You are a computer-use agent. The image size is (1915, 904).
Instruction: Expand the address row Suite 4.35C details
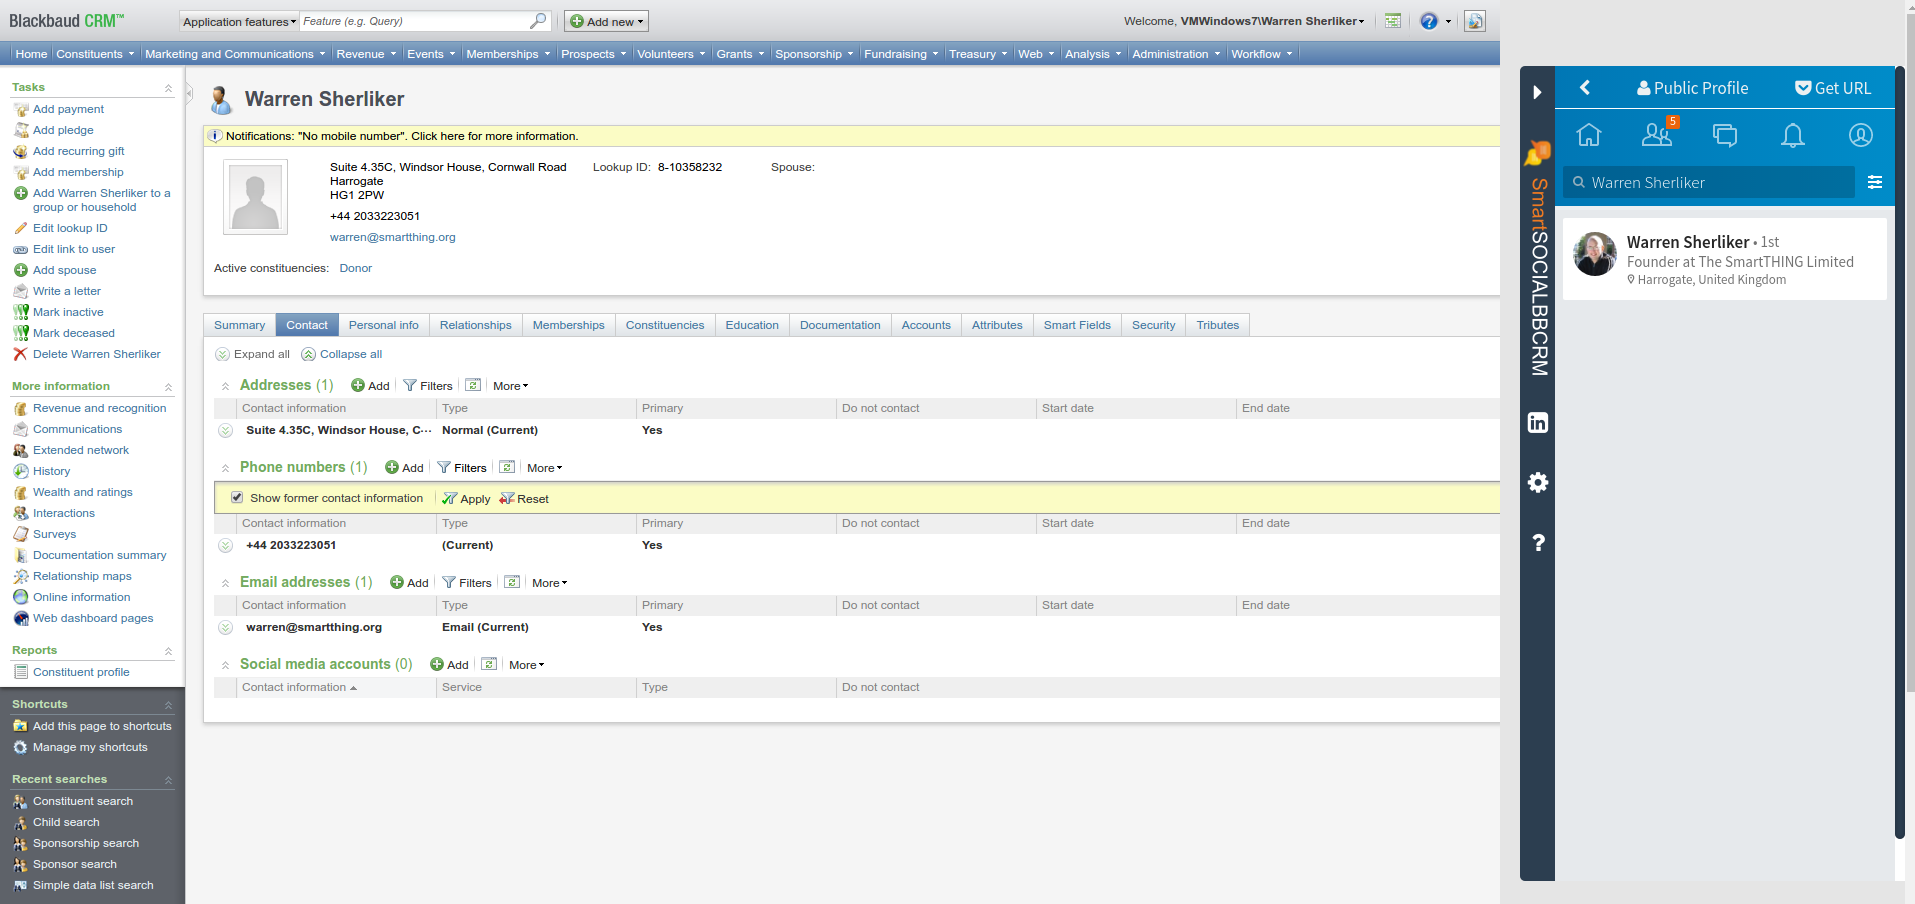tap(226, 430)
